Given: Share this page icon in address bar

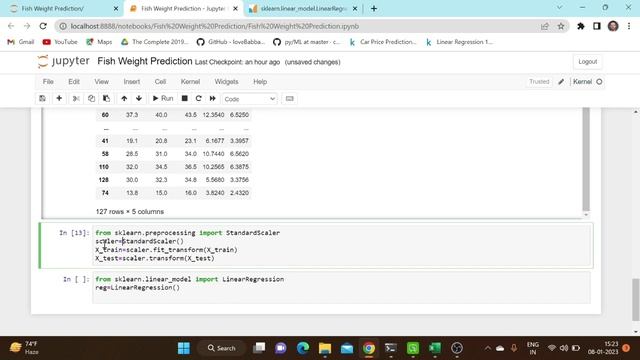Looking at the screenshot, I should coord(544,26).
